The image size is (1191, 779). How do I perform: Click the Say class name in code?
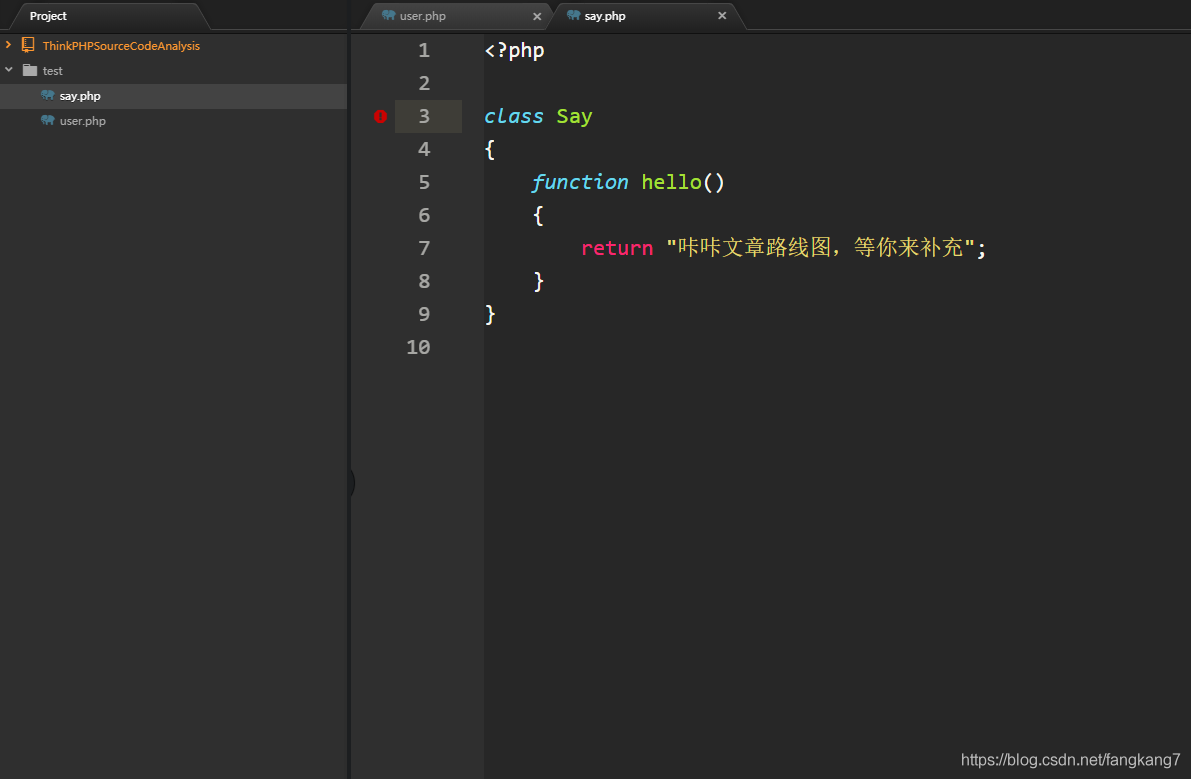click(574, 116)
